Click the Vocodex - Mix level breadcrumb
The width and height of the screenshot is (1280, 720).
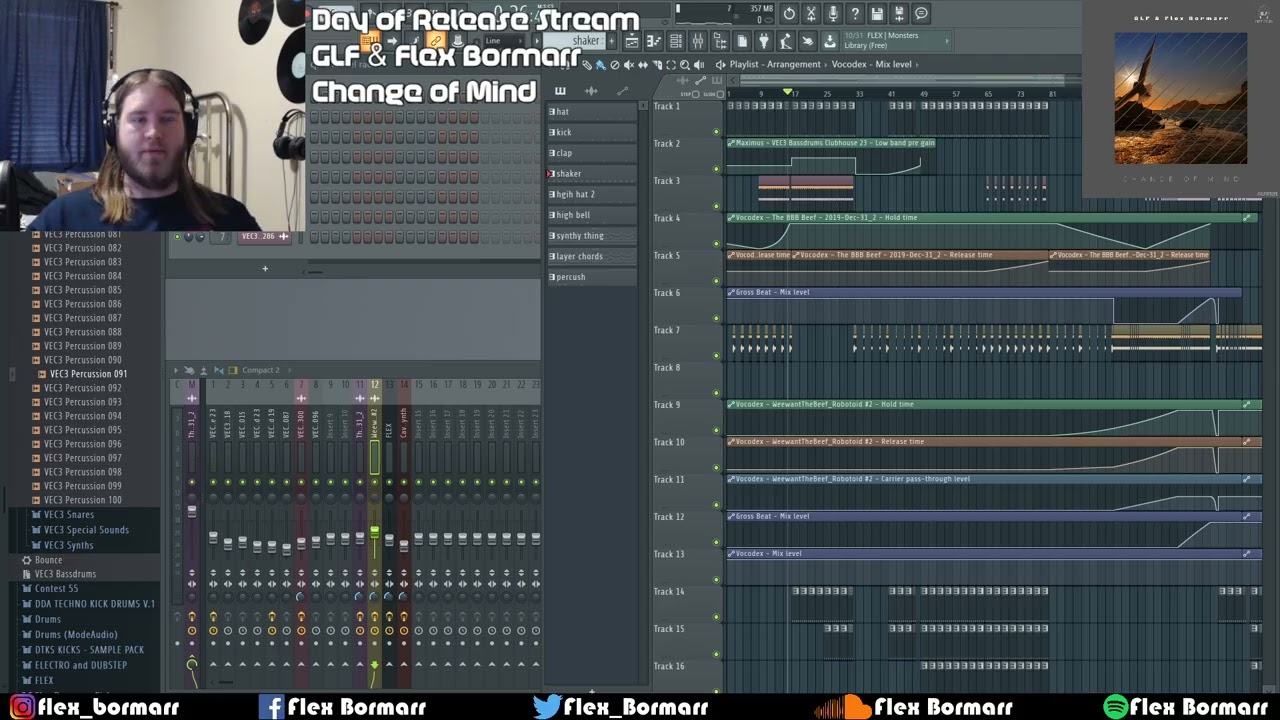tap(871, 64)
